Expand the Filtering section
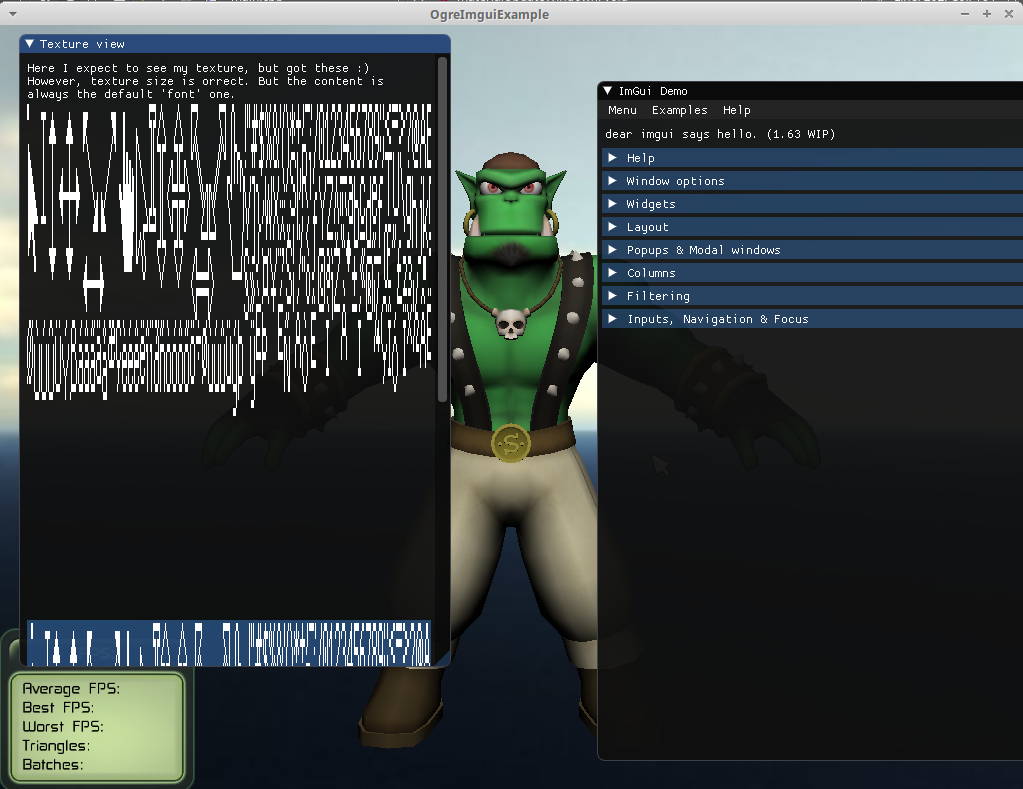 coord(812,296)
